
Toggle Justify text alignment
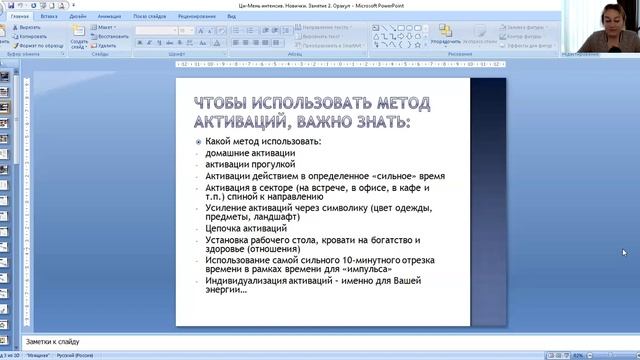266,42
